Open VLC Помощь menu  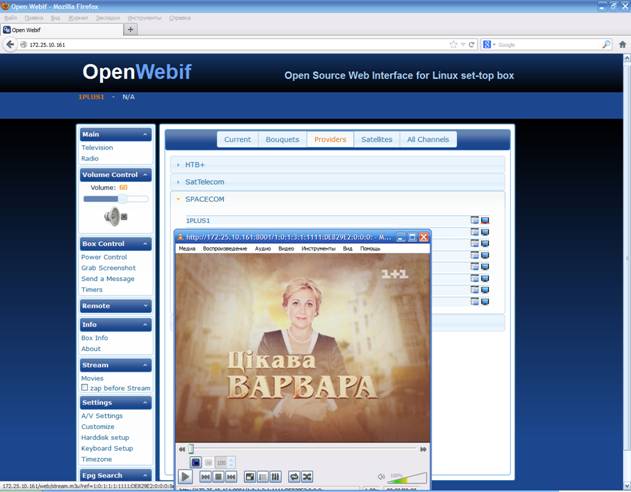point(370,249)
